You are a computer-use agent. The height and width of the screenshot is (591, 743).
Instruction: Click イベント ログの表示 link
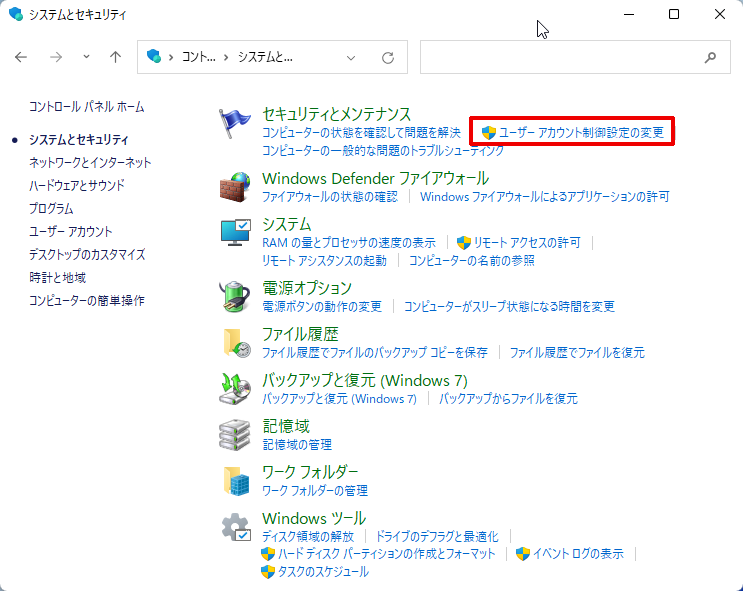[x=579, y=554]
